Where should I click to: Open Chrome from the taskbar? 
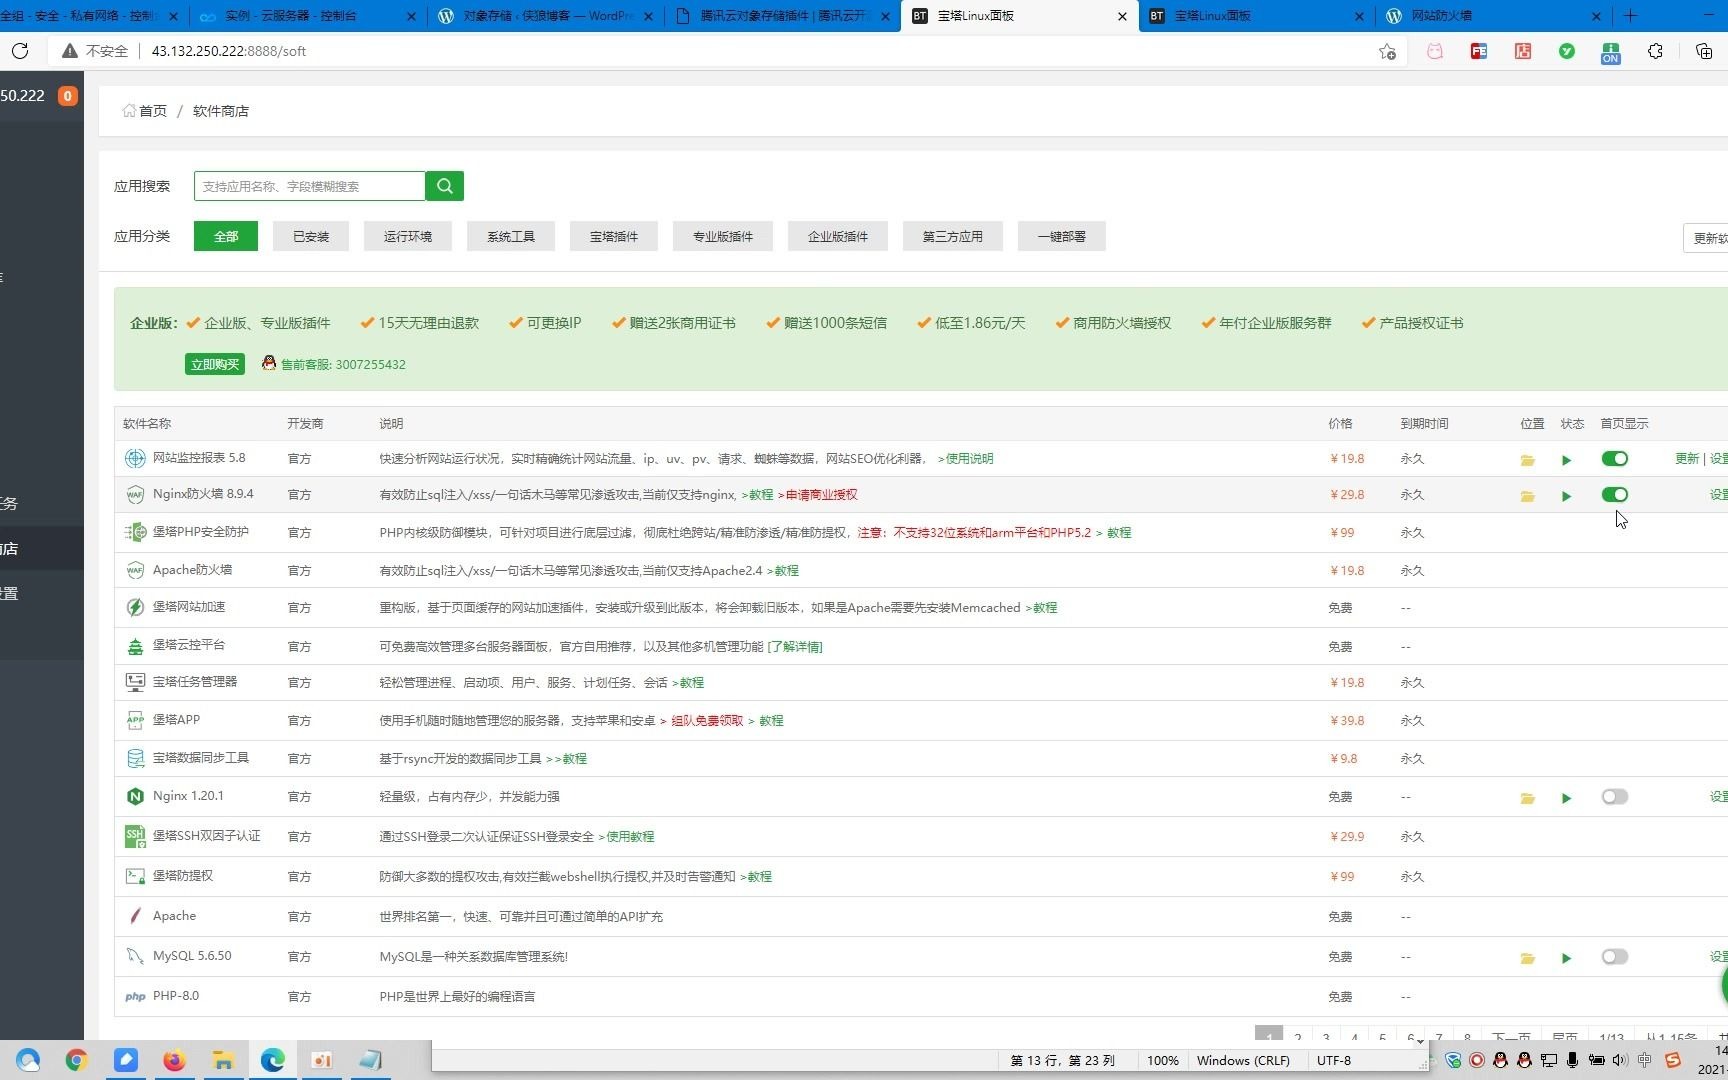coord(77,1060)
